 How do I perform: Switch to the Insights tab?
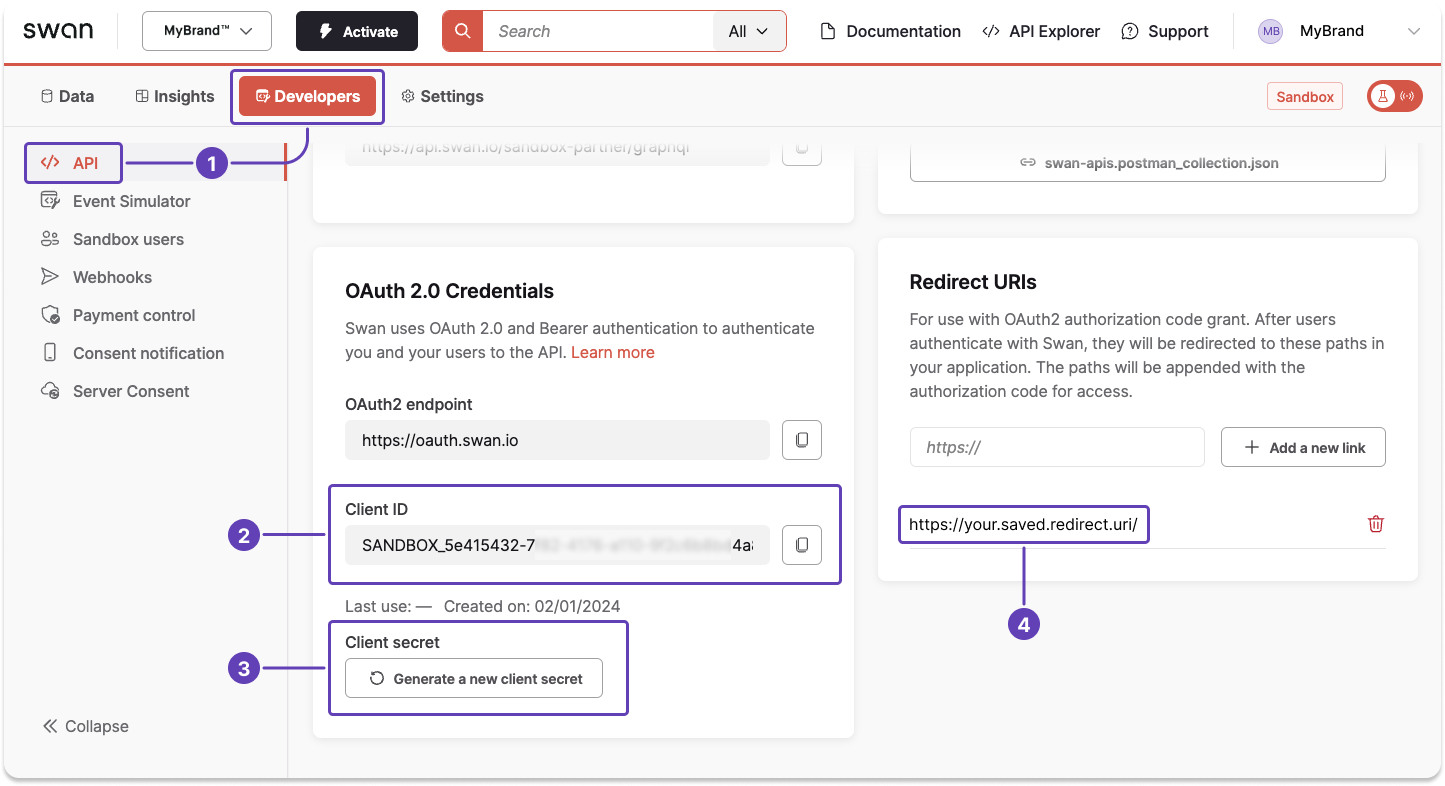pyautogui.click(x=174, y=96)
